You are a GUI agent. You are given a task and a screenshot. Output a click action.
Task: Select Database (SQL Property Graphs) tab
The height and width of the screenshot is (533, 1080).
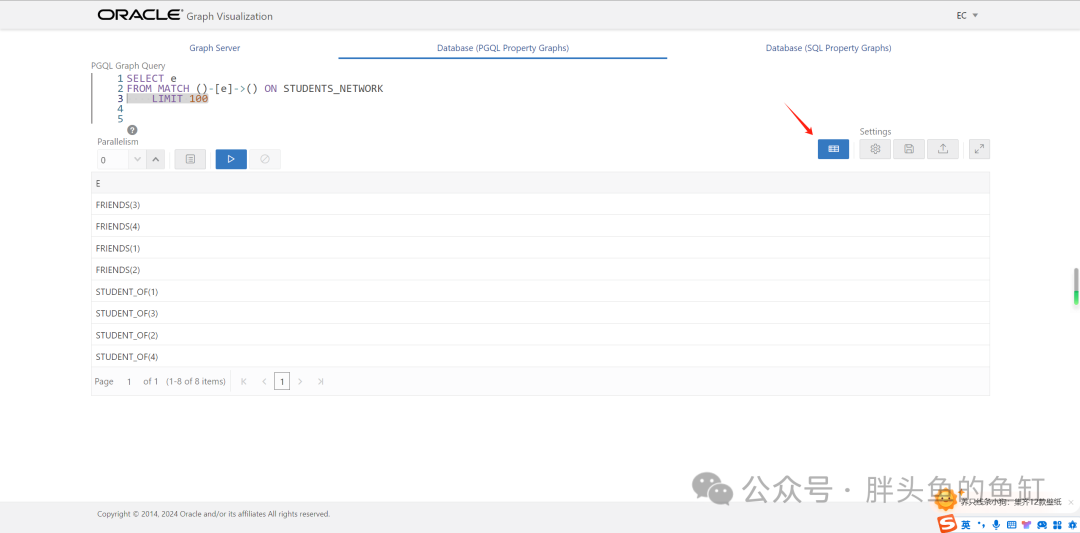[x=829, y=48]
